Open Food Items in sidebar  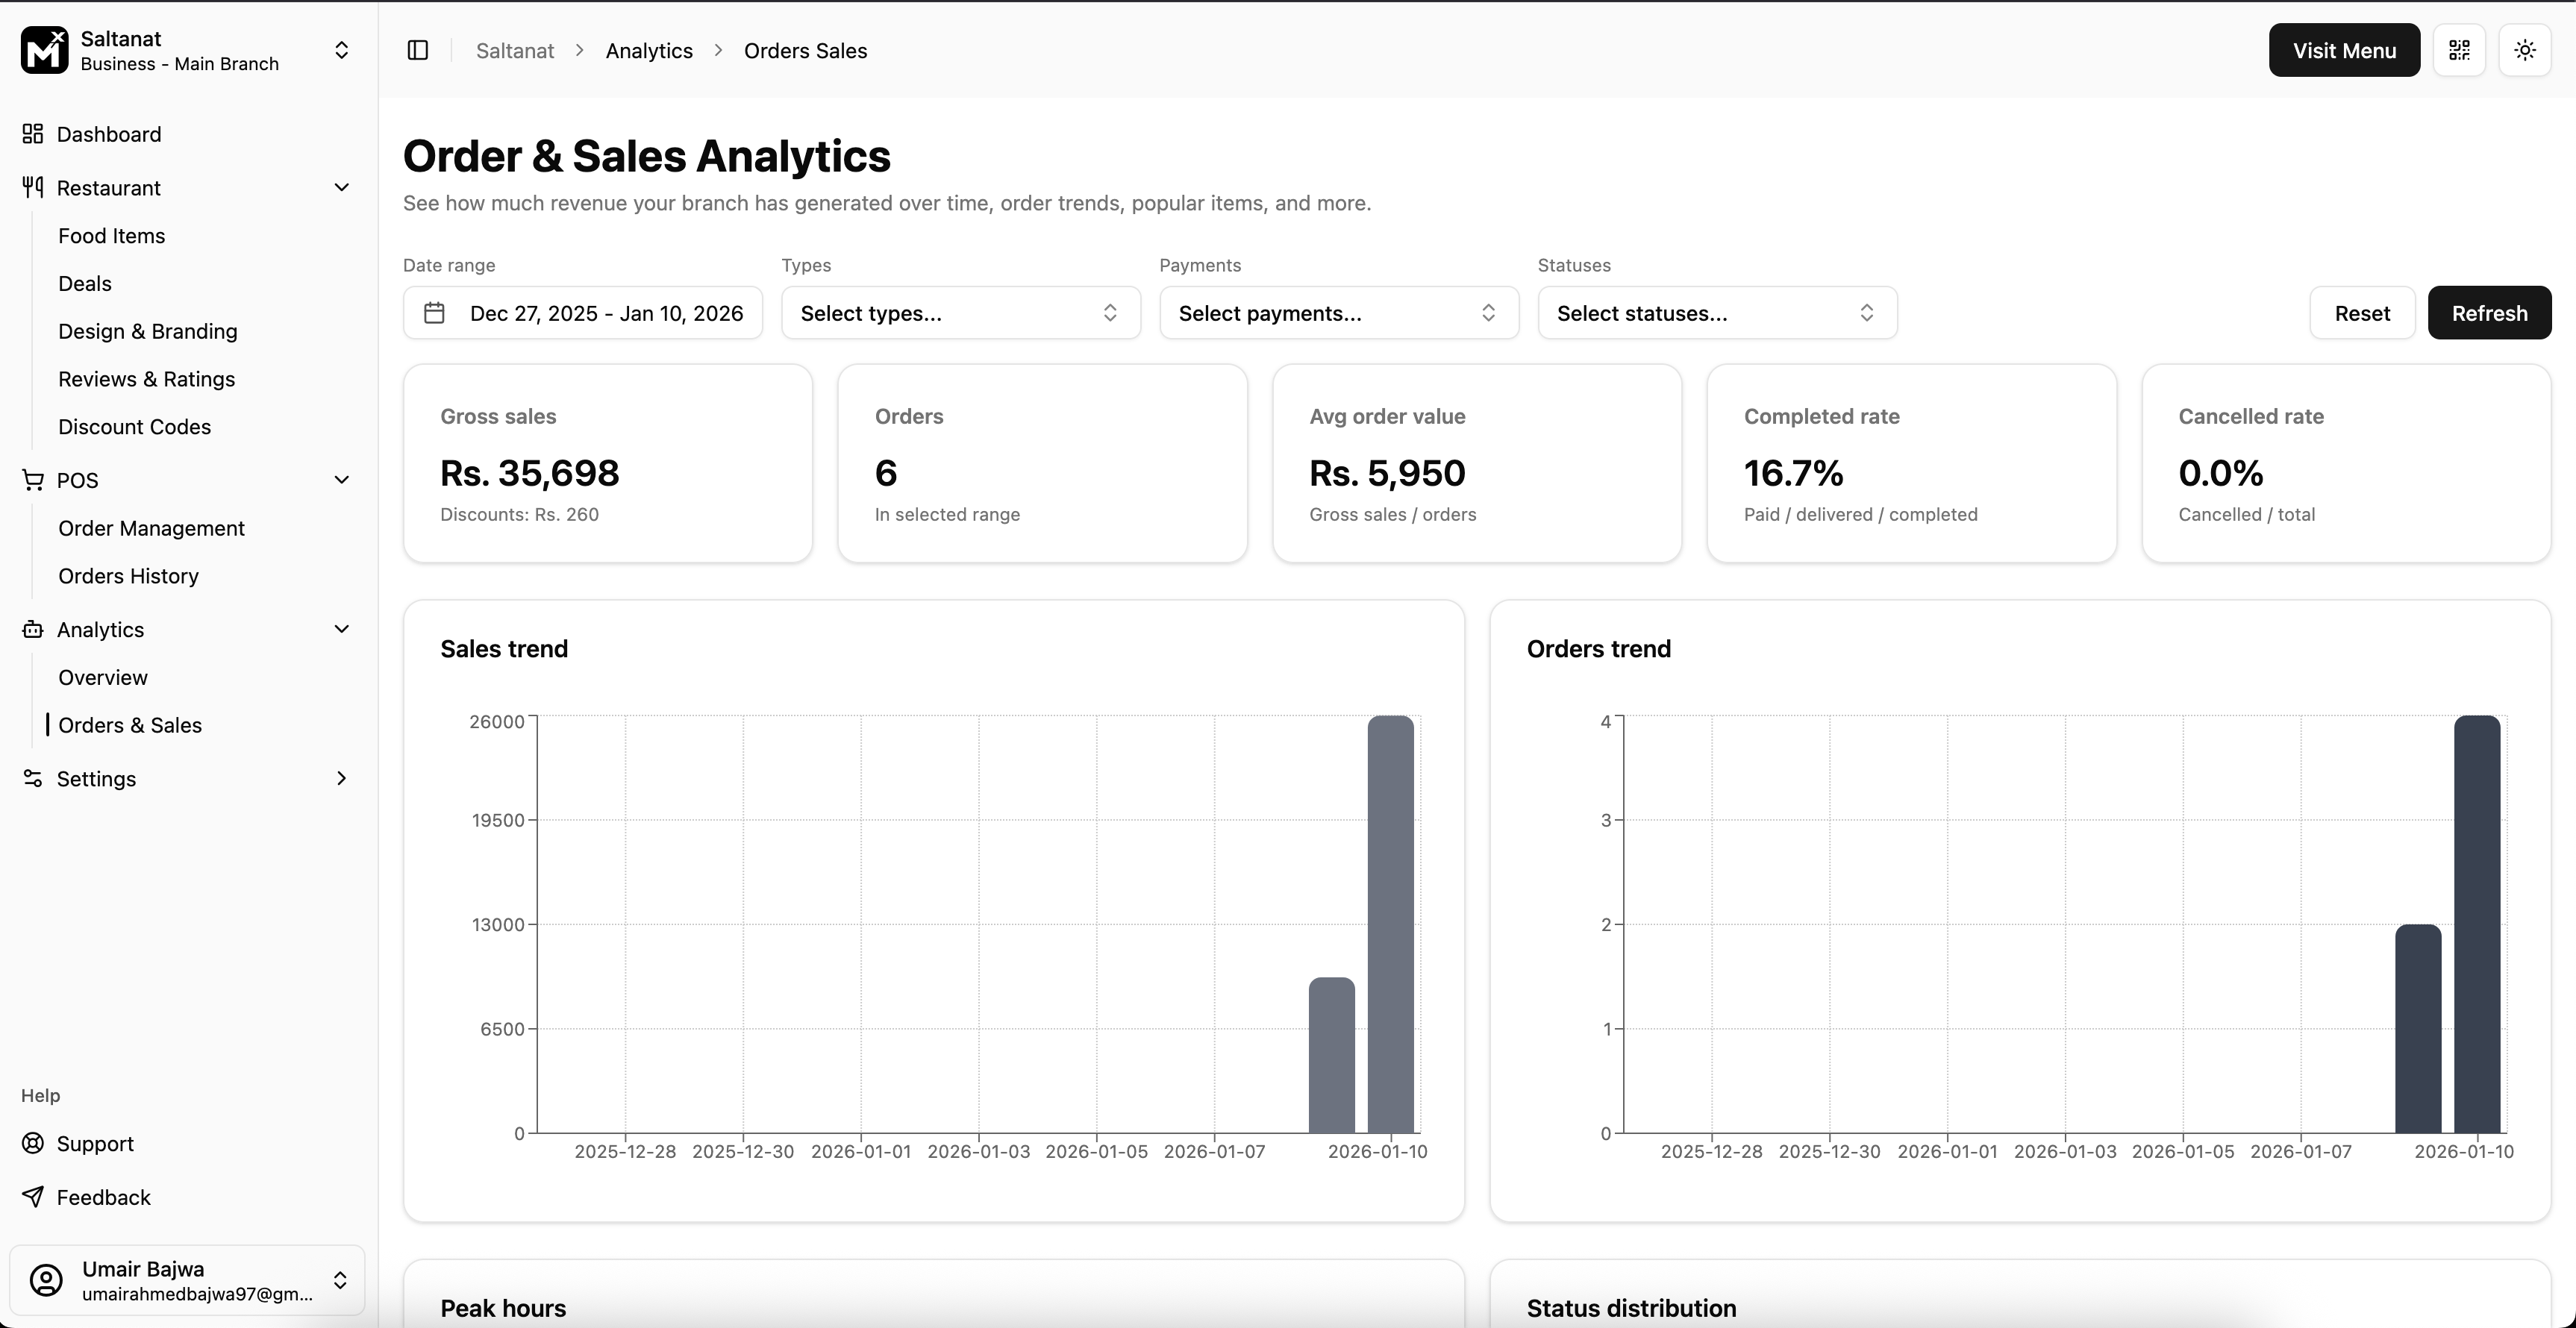coord(111,236)
